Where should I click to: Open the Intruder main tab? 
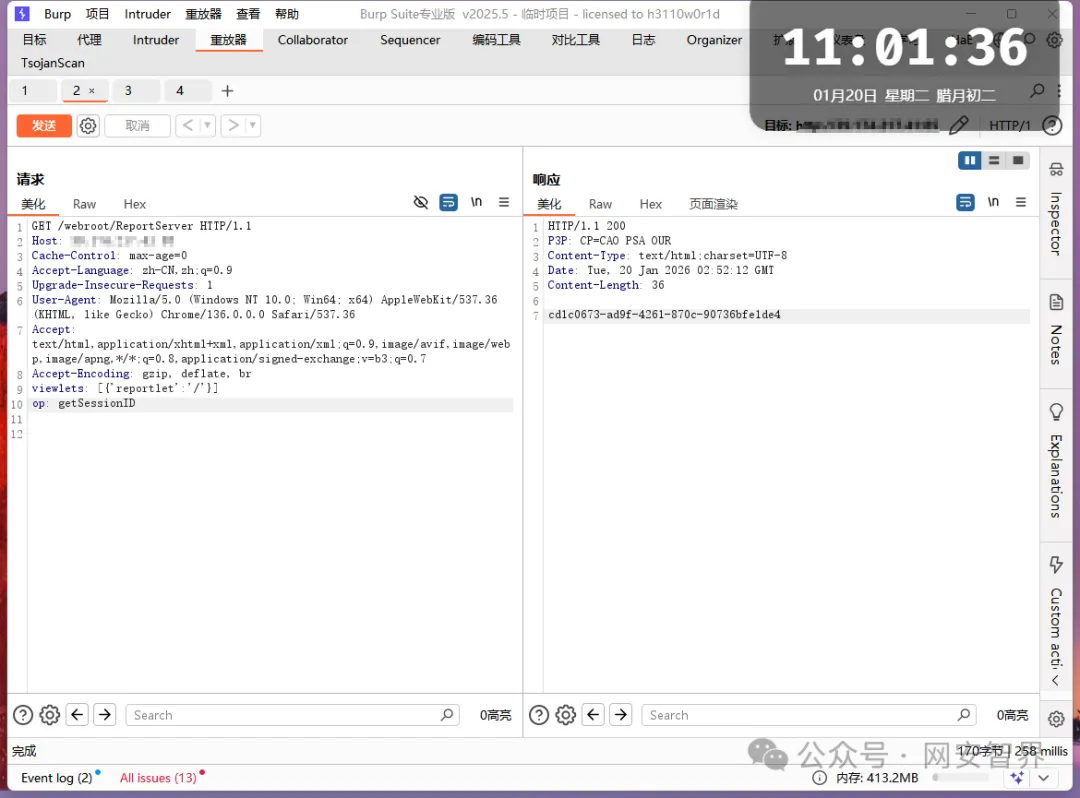coord(156,40)
